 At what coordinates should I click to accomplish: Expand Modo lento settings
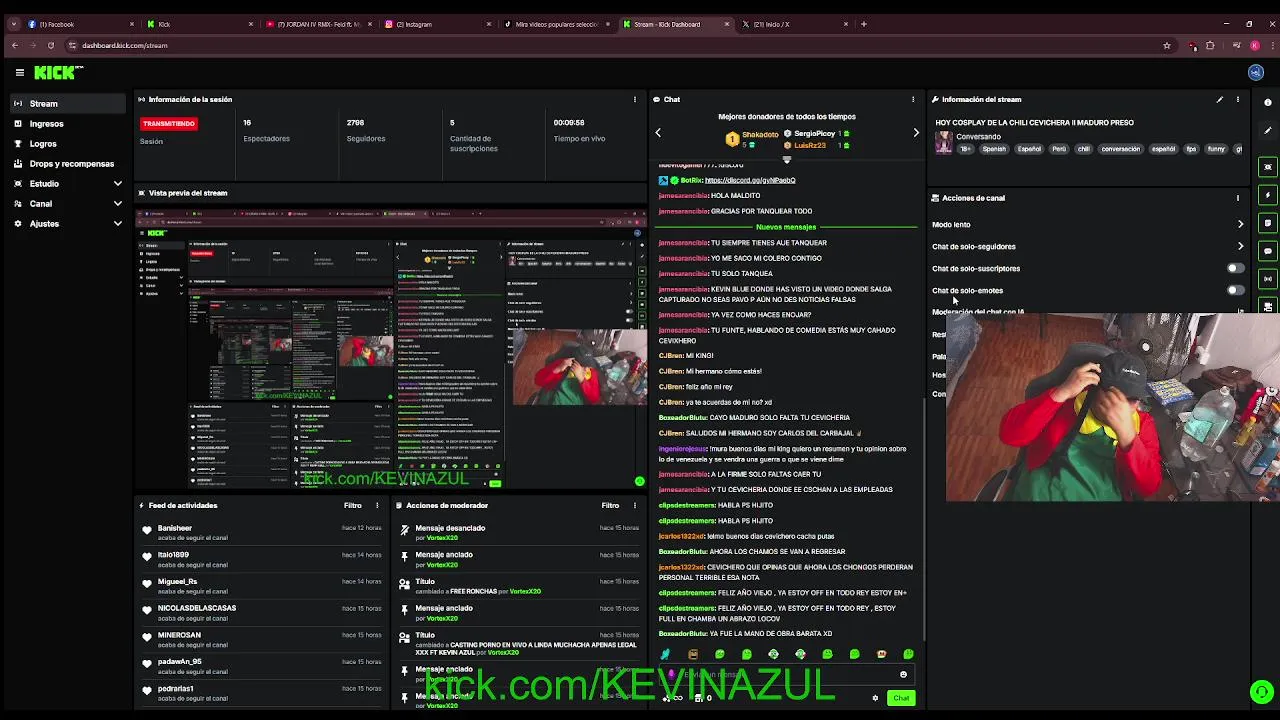pos(1240,224)
